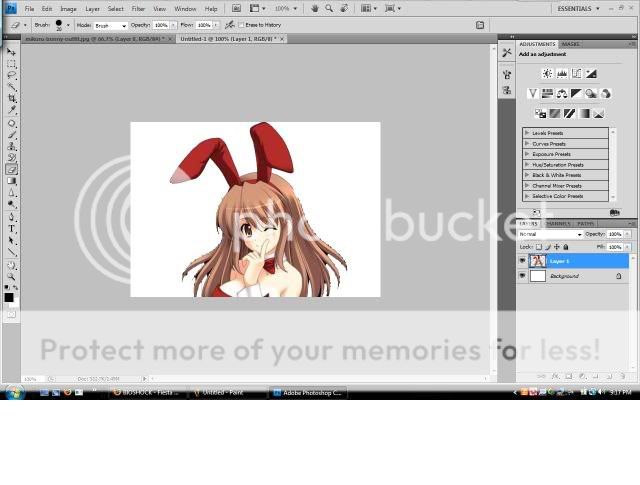Switch to the Channels tab
This screenshot has height=485, width=640.
pos(558,224)
